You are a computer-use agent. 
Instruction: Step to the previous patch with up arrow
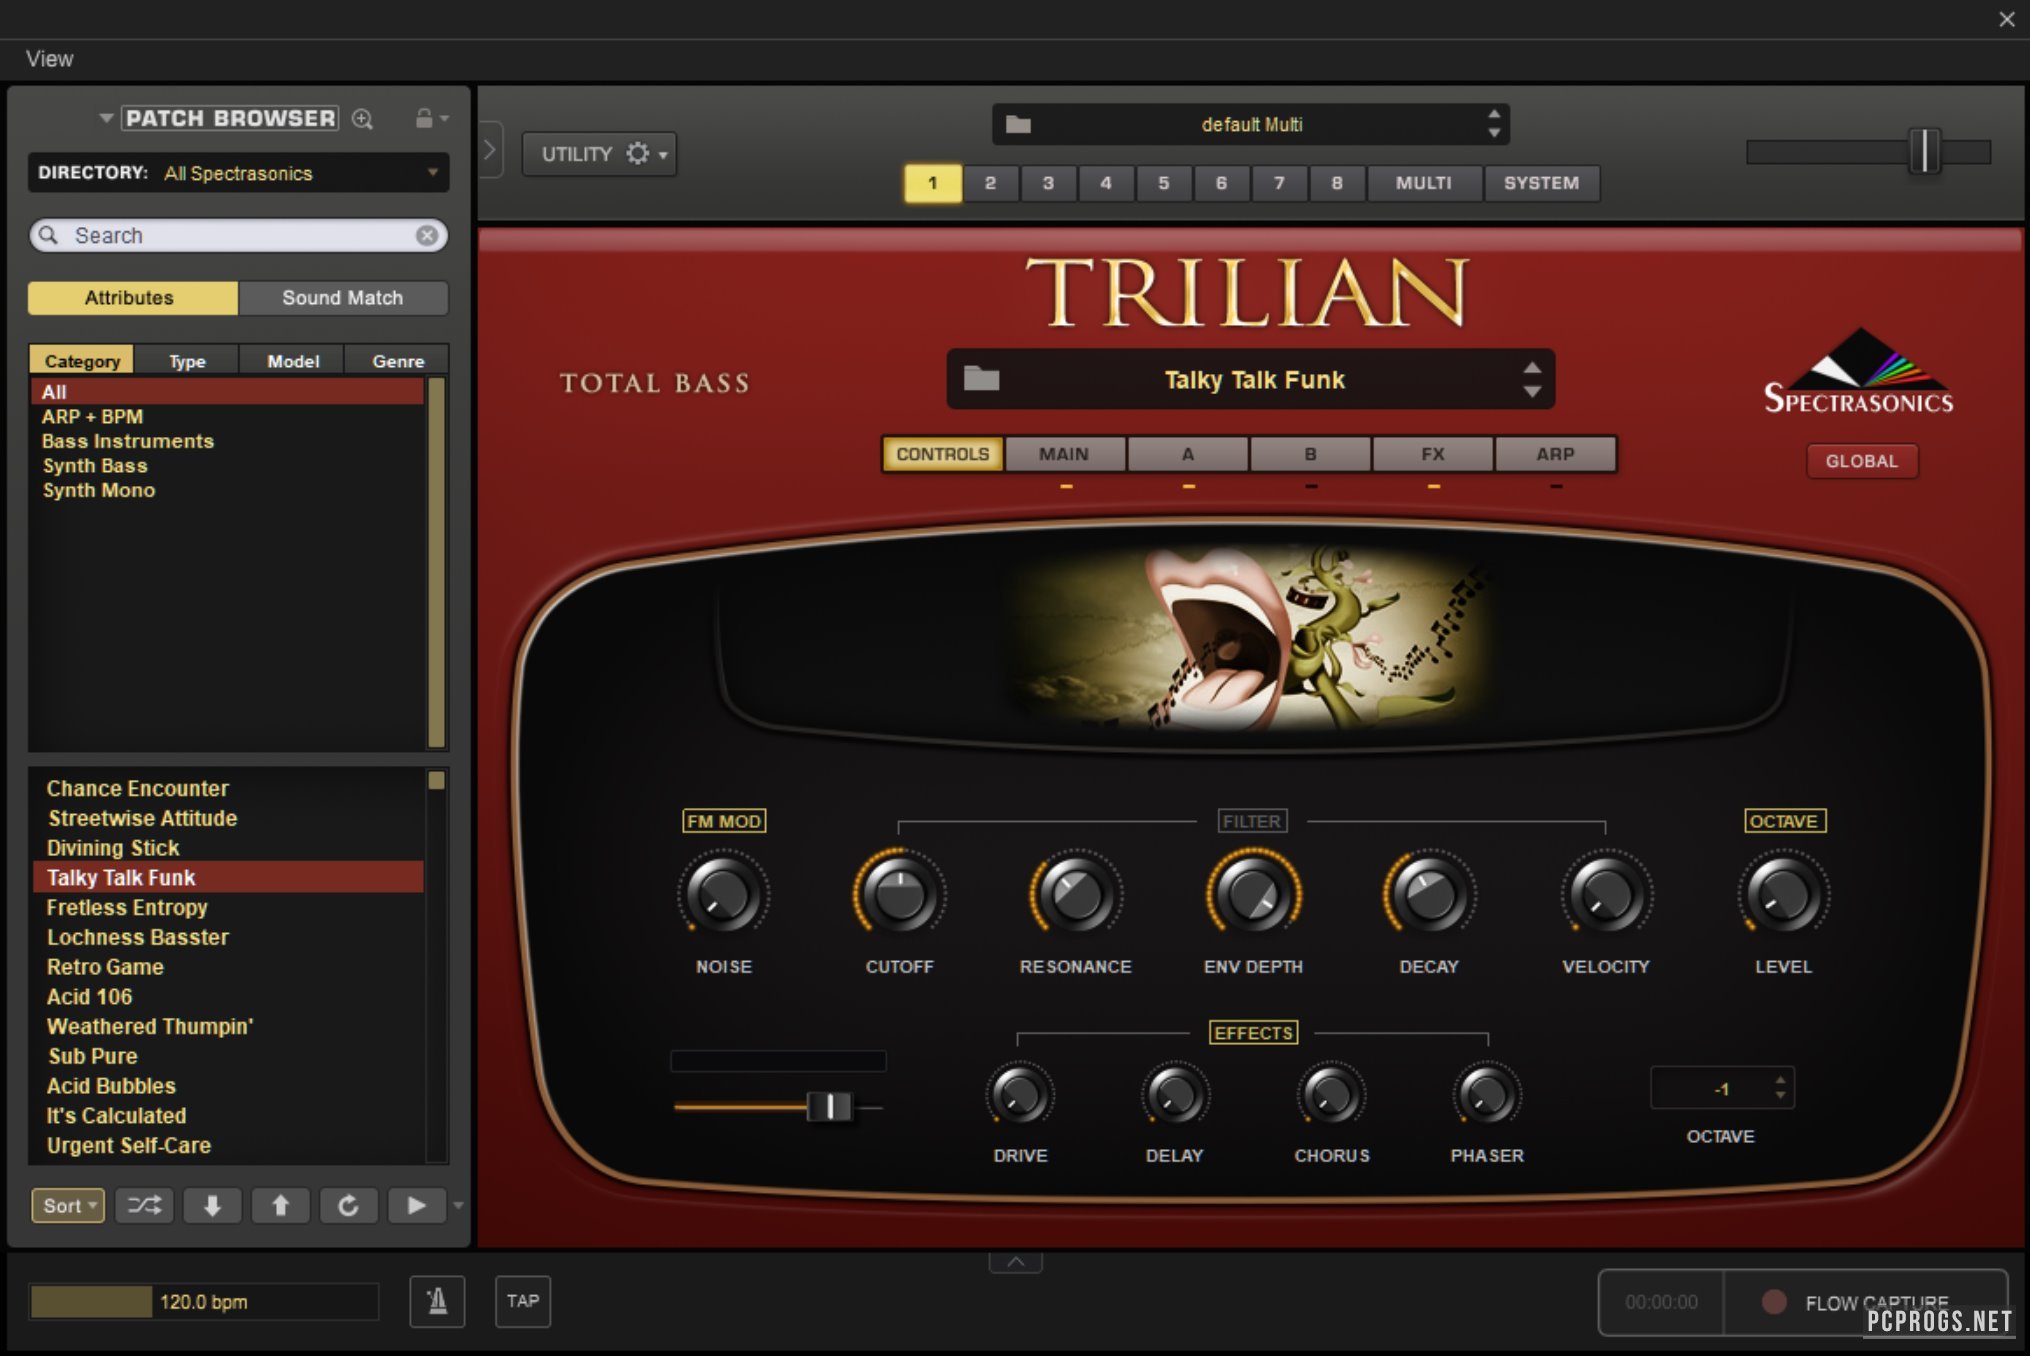pos(280,1205)
